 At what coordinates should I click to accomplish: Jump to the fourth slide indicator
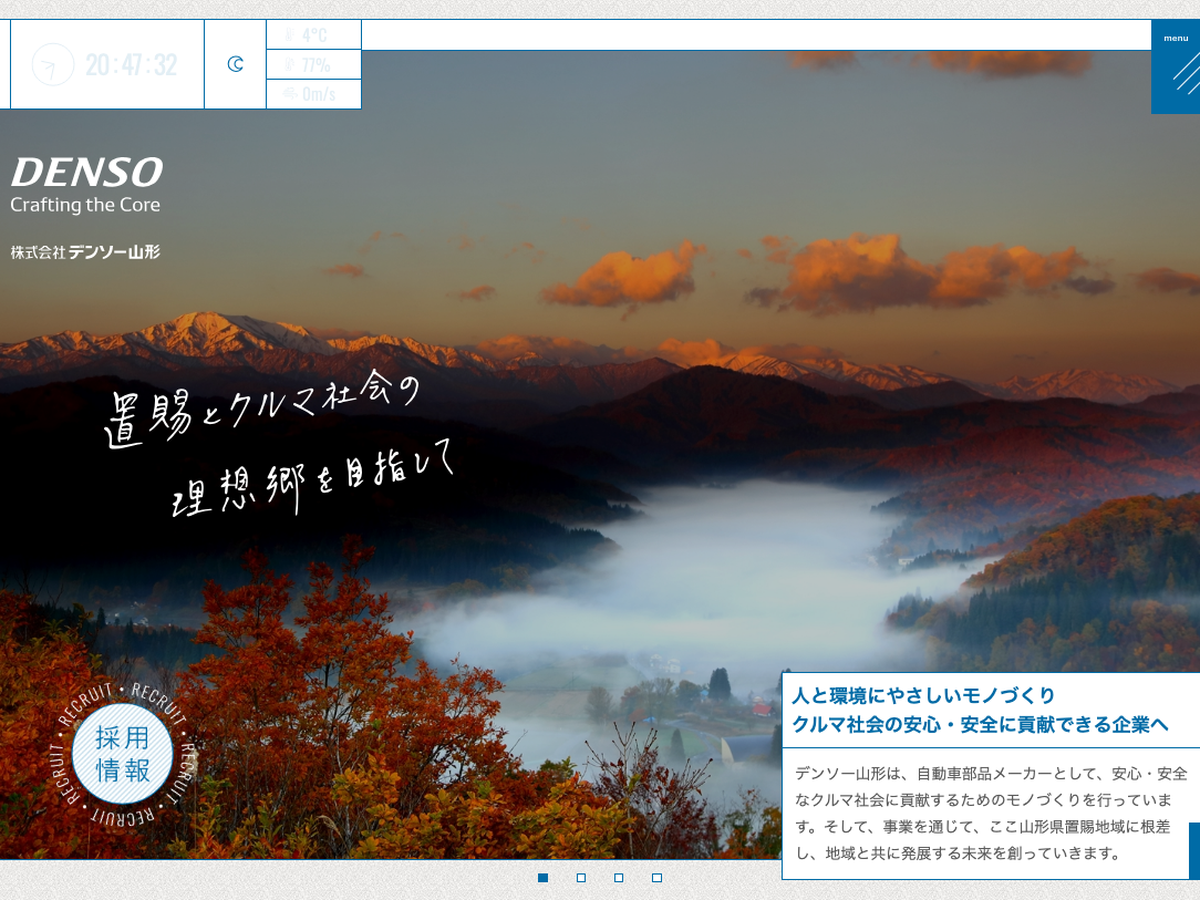tap(657, 878)
